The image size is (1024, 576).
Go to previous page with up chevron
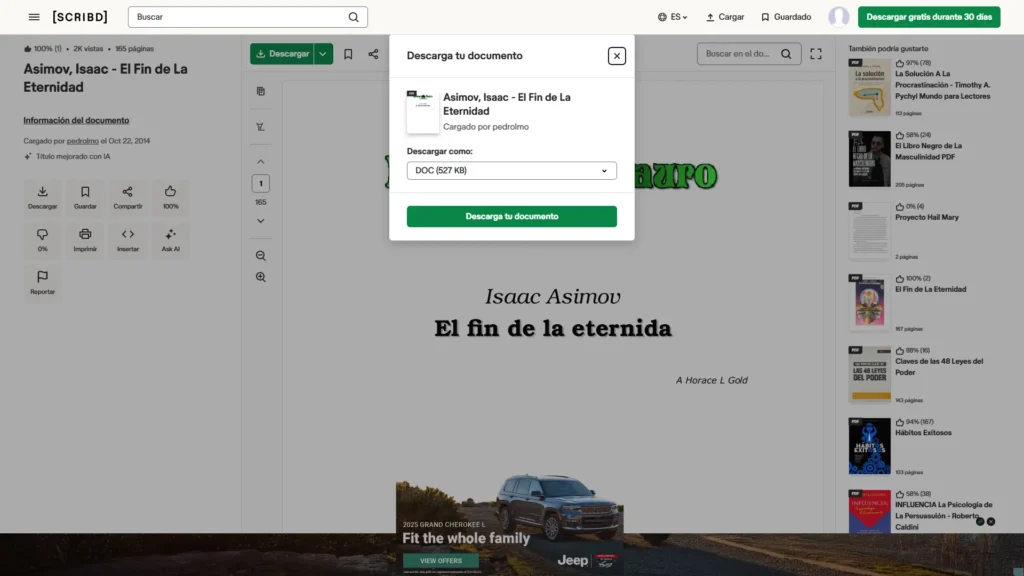pos(261,161)
